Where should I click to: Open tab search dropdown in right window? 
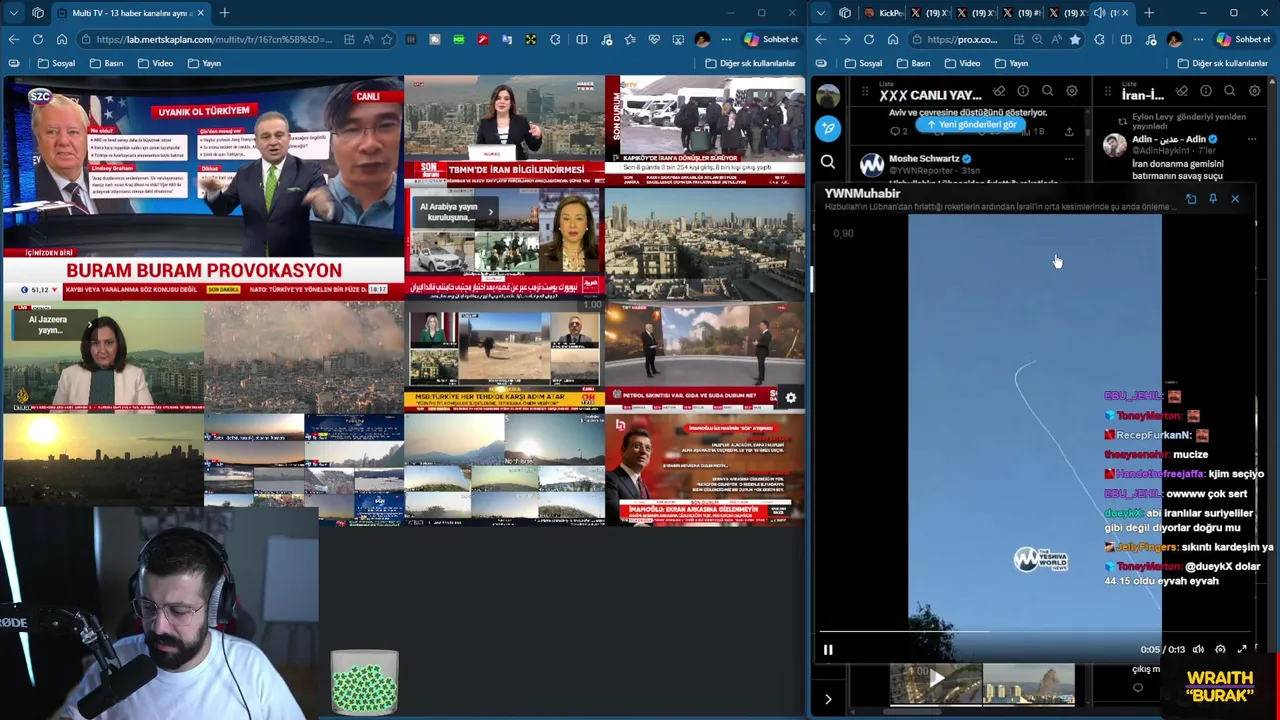(821, 13)
